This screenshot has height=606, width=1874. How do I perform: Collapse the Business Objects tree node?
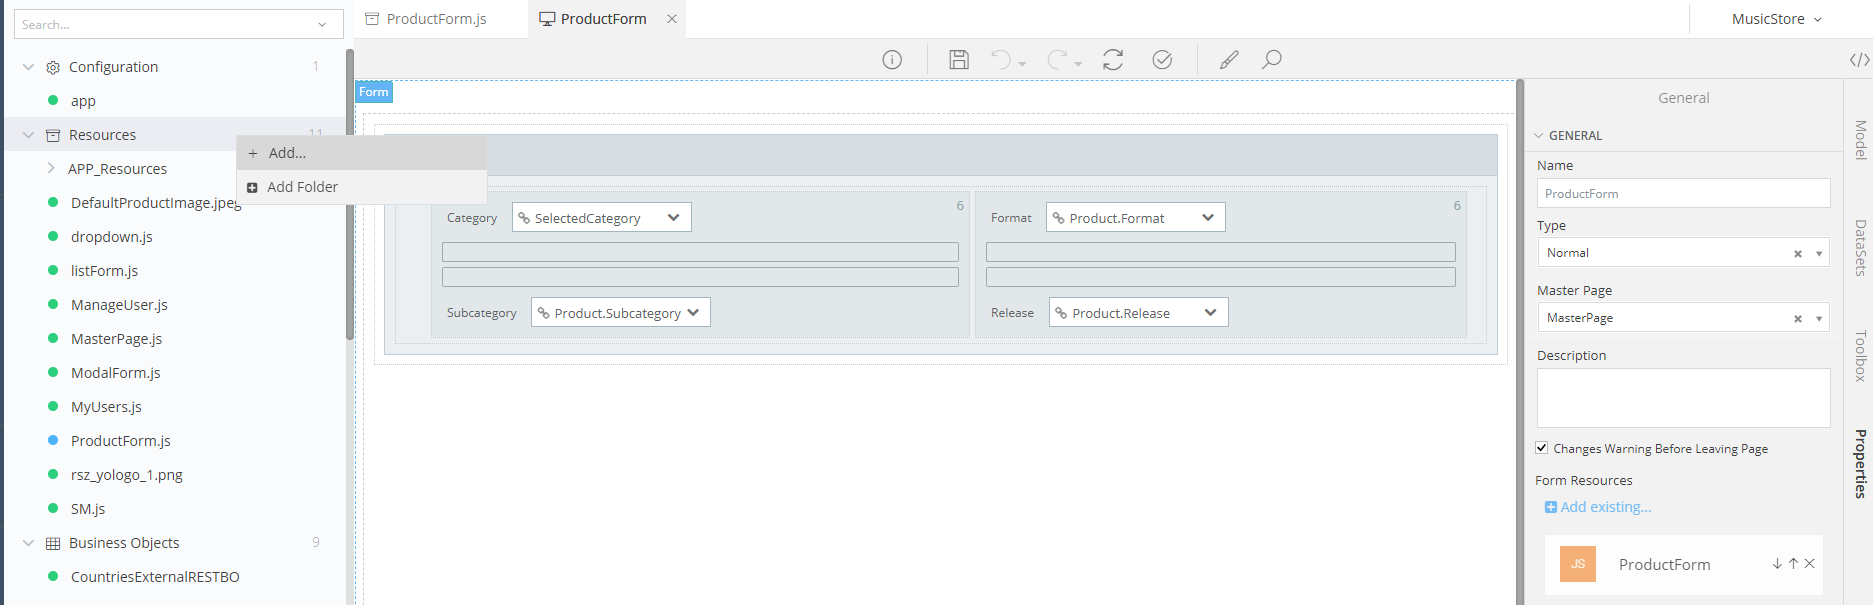click(x=28, y=543)
